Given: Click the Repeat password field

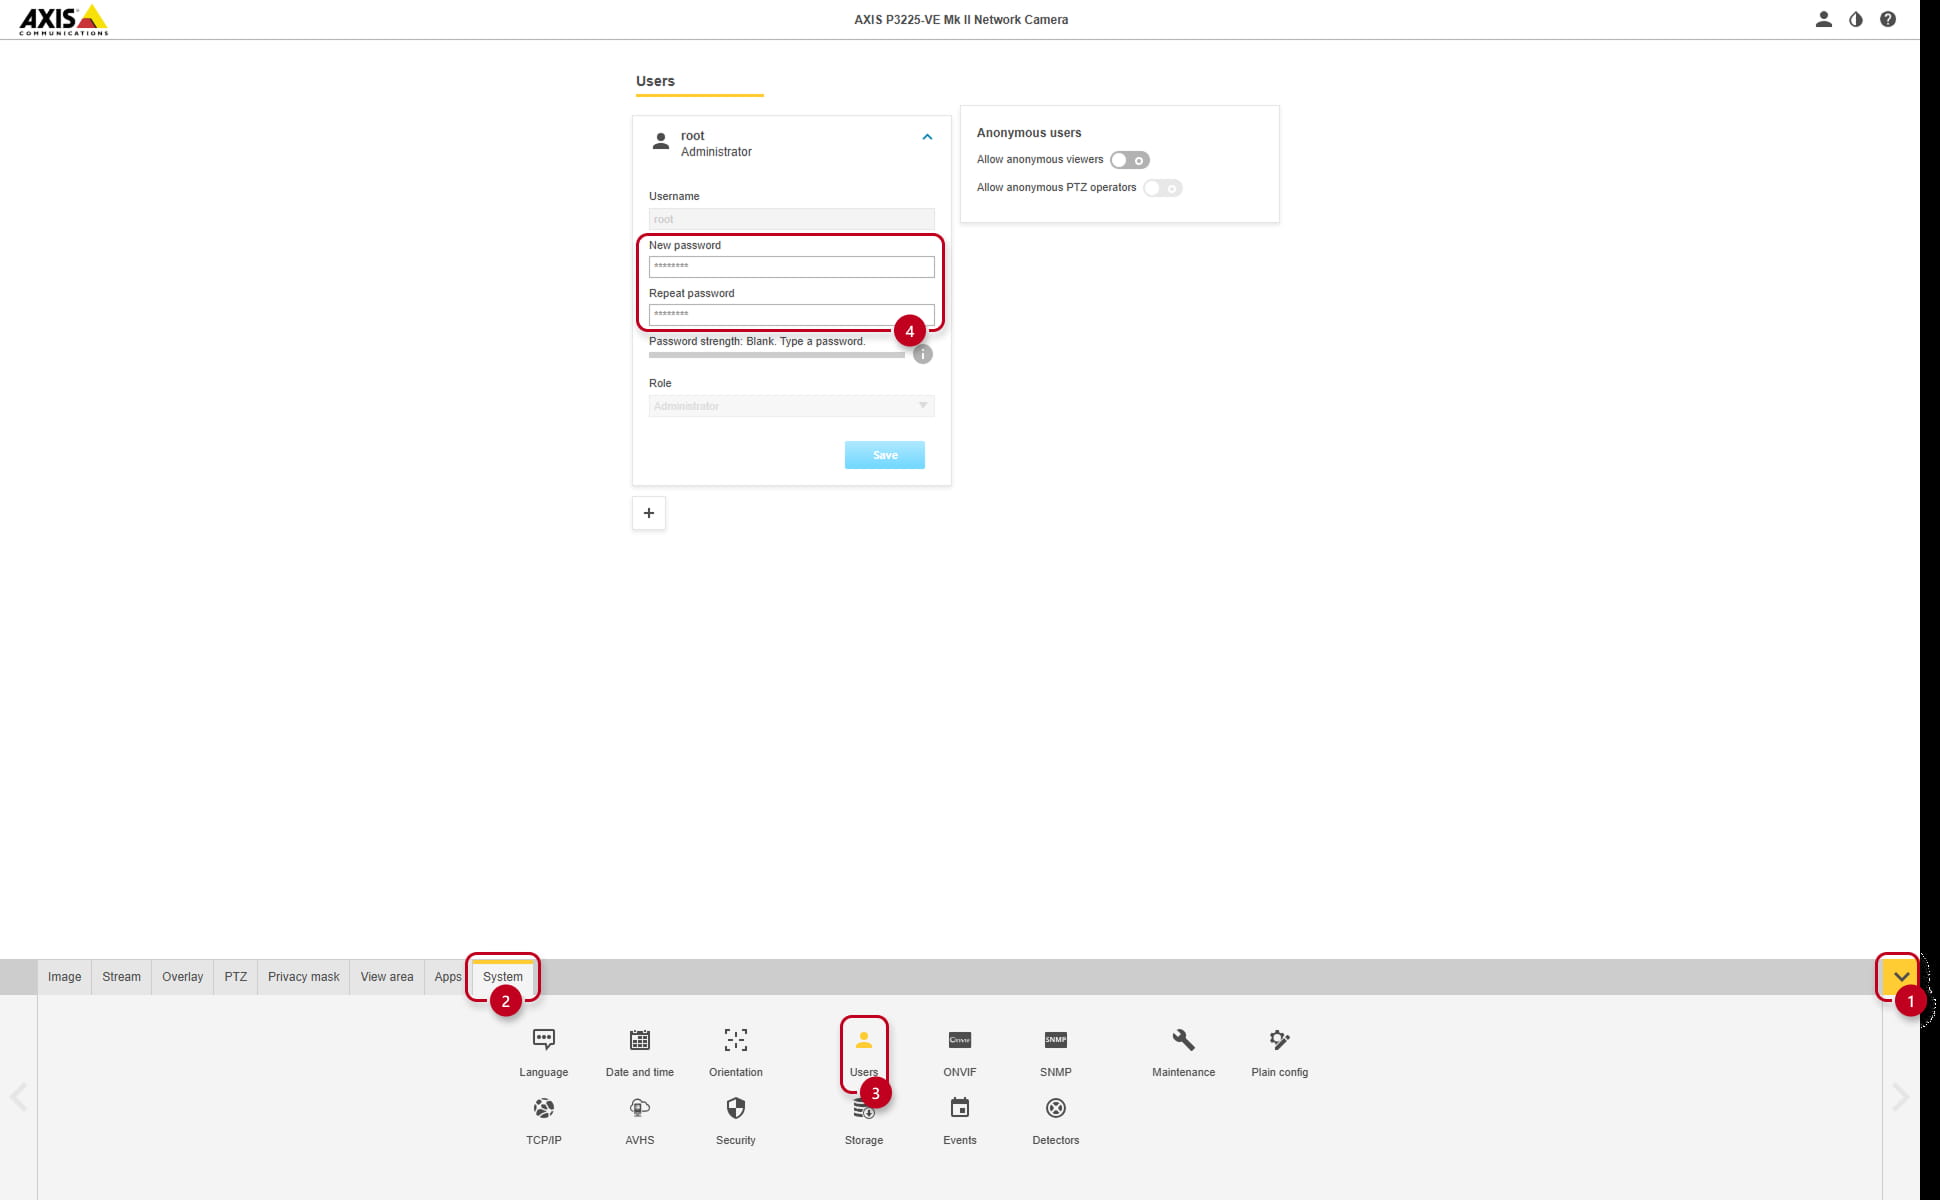Looking at the screenshot, I should pyautogui.click(x=791, y=315).
